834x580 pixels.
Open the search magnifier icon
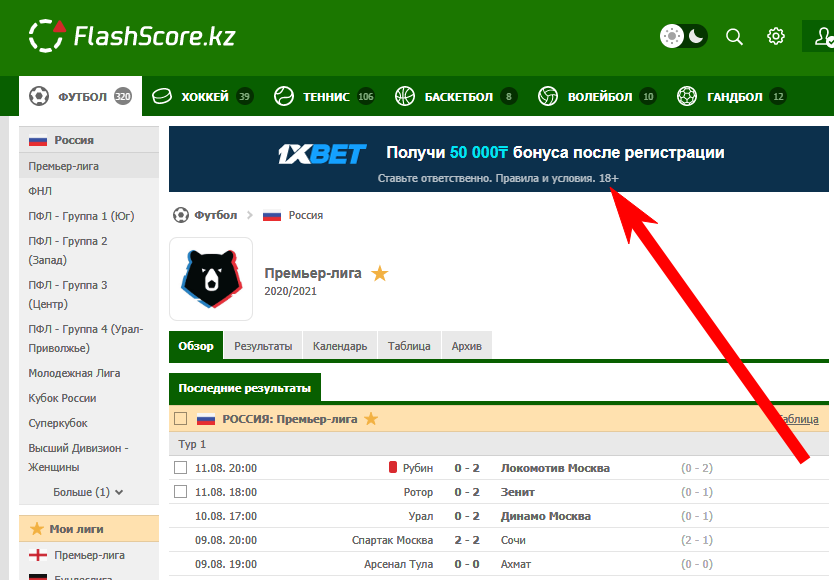(734, 36)
